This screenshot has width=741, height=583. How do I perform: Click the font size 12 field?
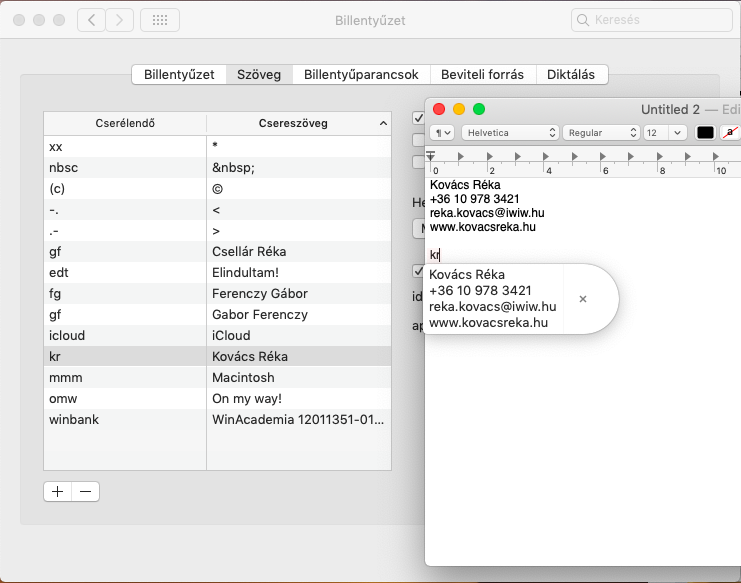pos(656,133)
